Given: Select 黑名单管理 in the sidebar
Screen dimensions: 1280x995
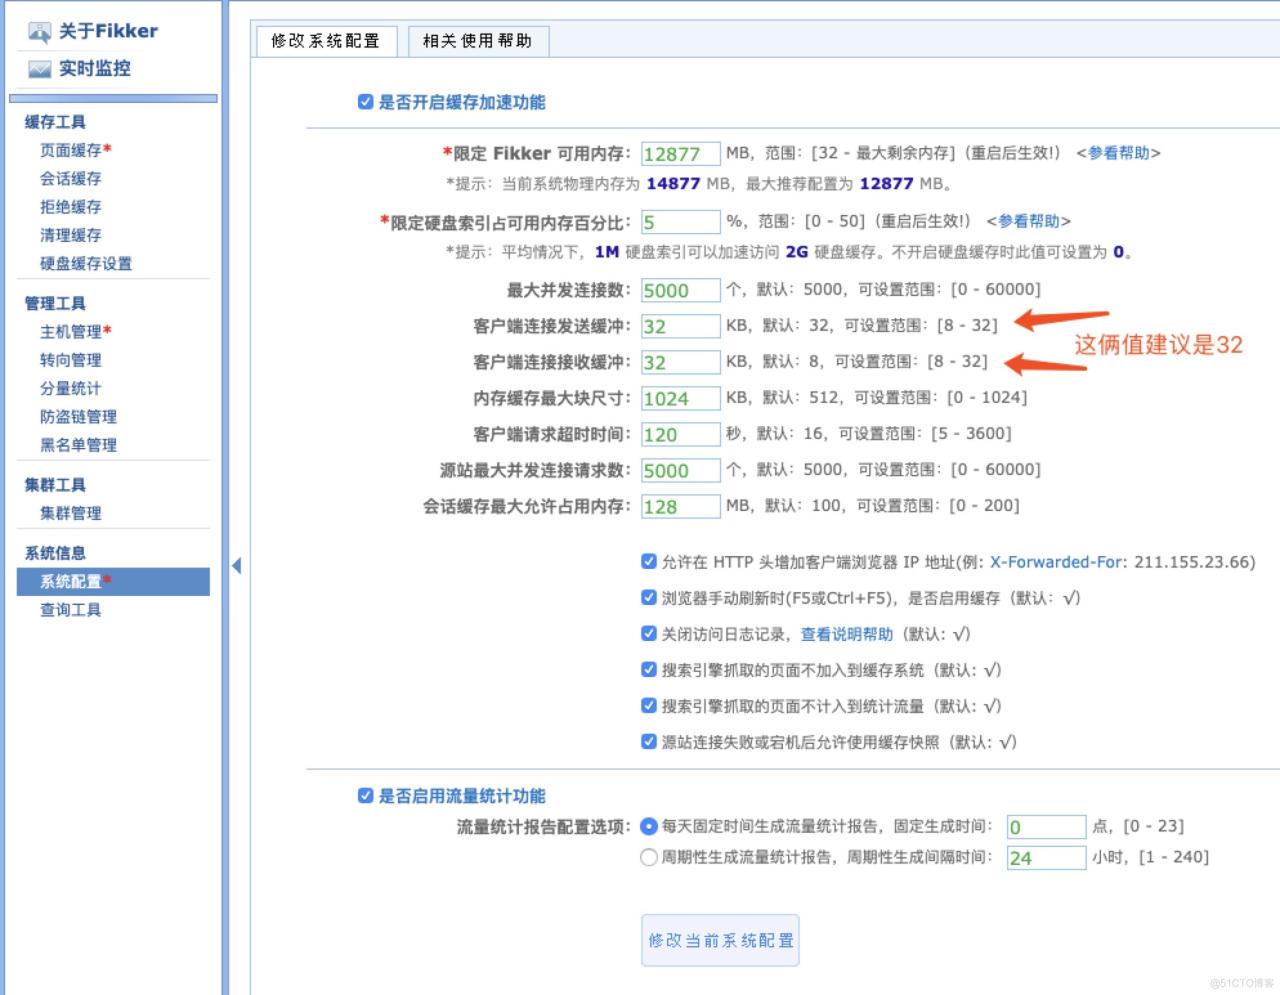Looking at the screenshot, I should [x=78, y=445].
